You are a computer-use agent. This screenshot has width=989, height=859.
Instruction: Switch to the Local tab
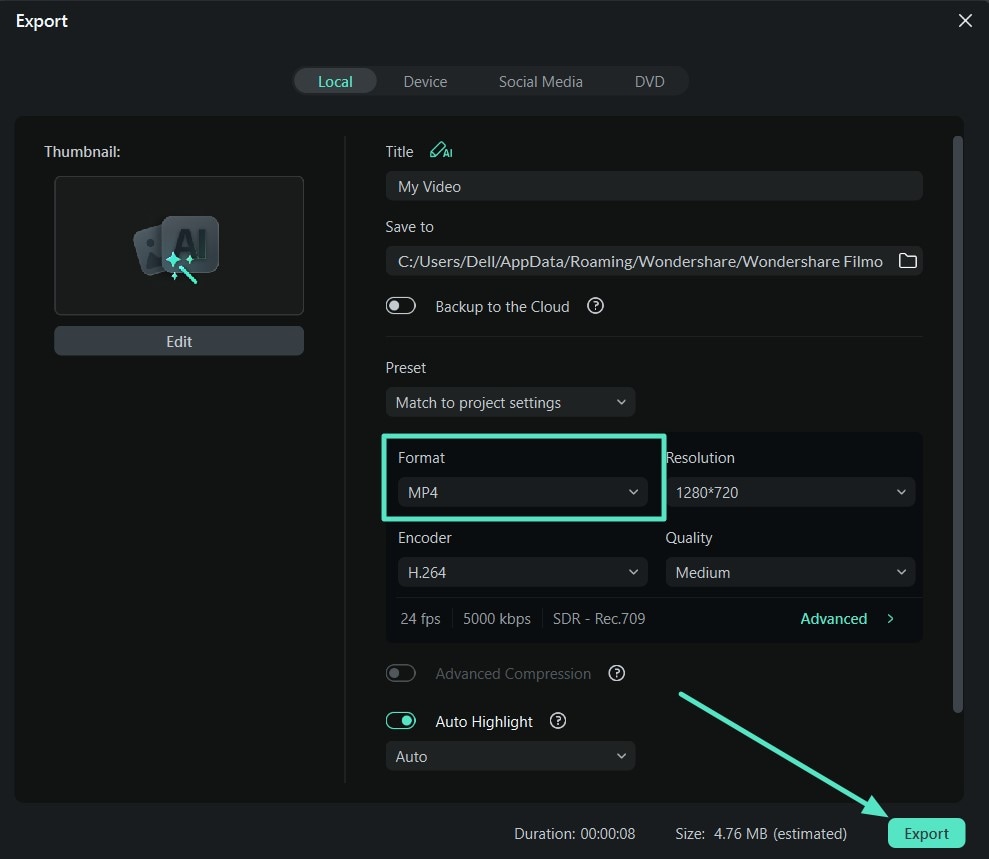[x=335, y=81]
